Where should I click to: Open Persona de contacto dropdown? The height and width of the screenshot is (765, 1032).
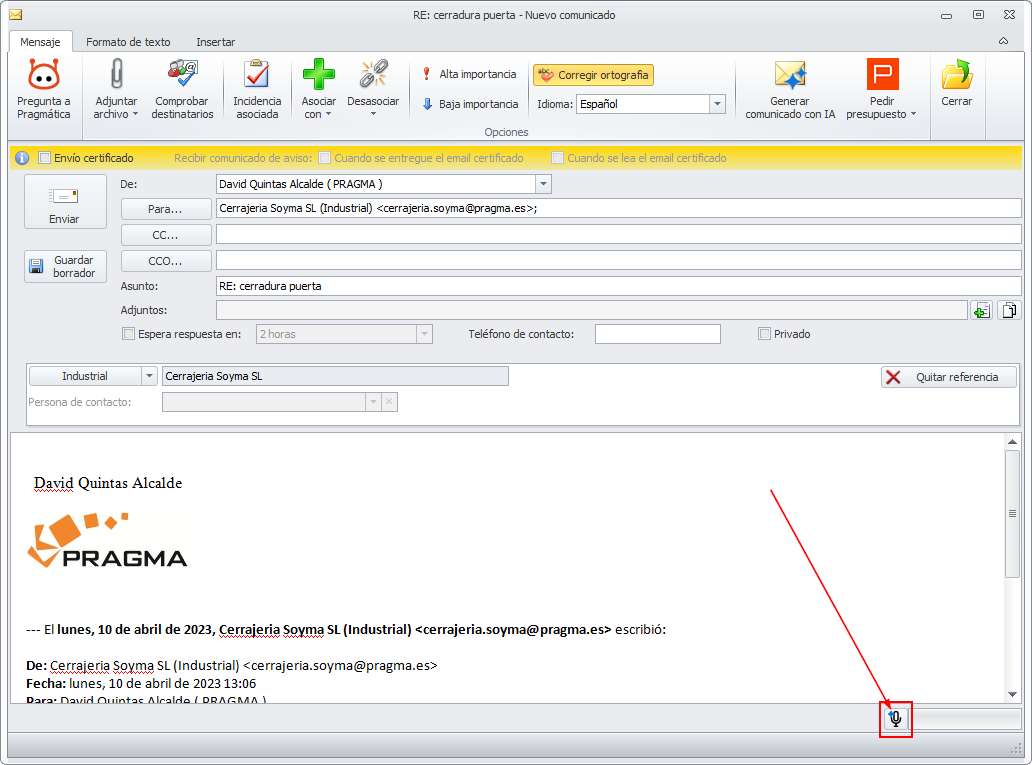click(373, 402)
